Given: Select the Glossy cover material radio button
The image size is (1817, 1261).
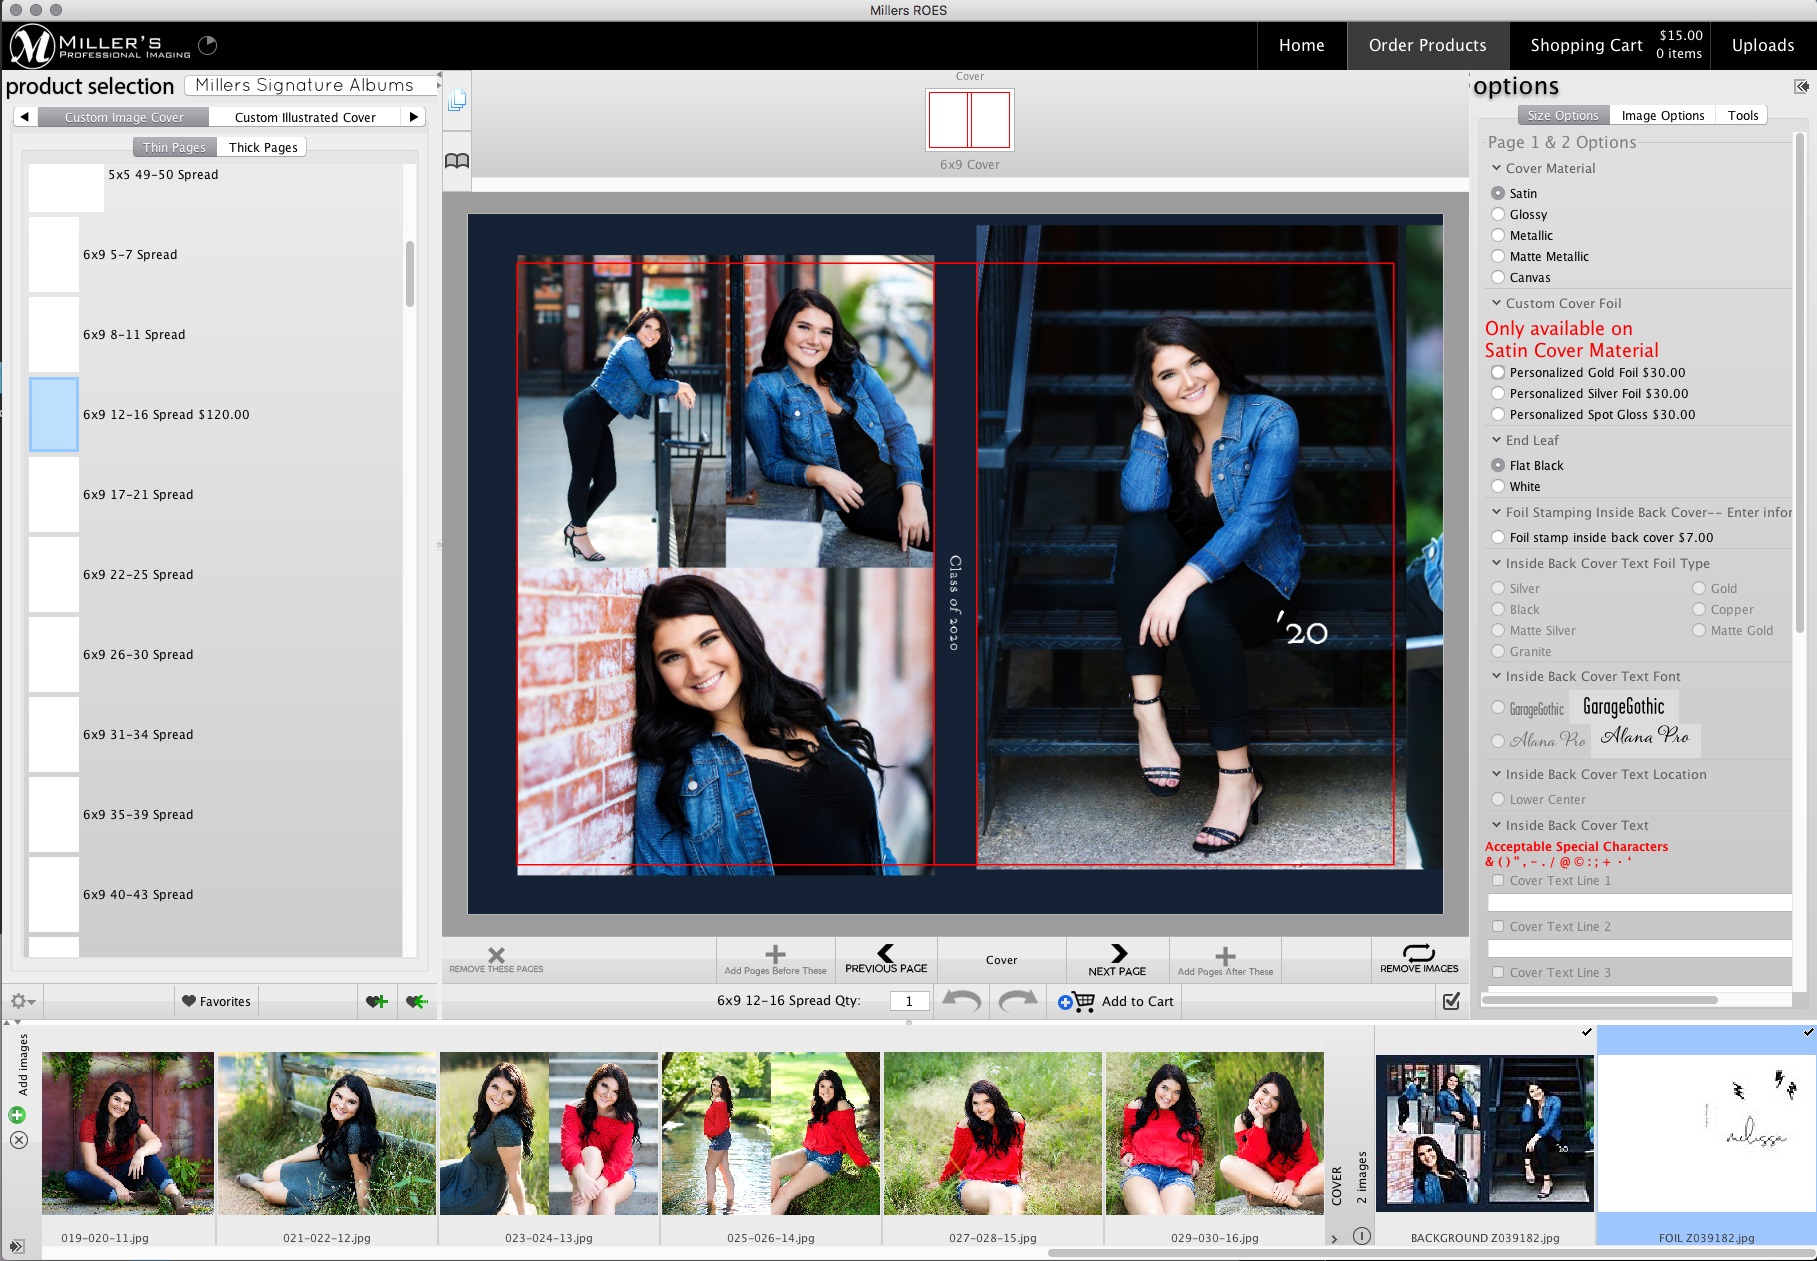Looking at the screenshot, I should 1497,214.
